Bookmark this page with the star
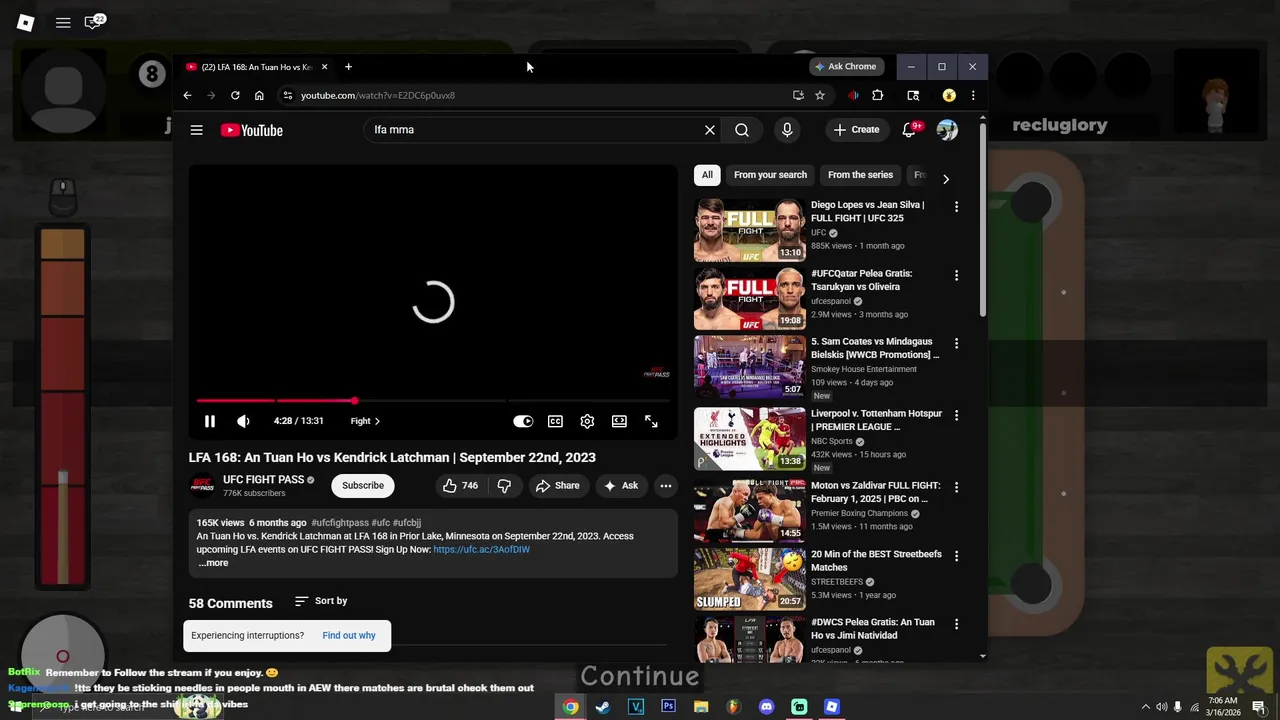 coord(820,95)
